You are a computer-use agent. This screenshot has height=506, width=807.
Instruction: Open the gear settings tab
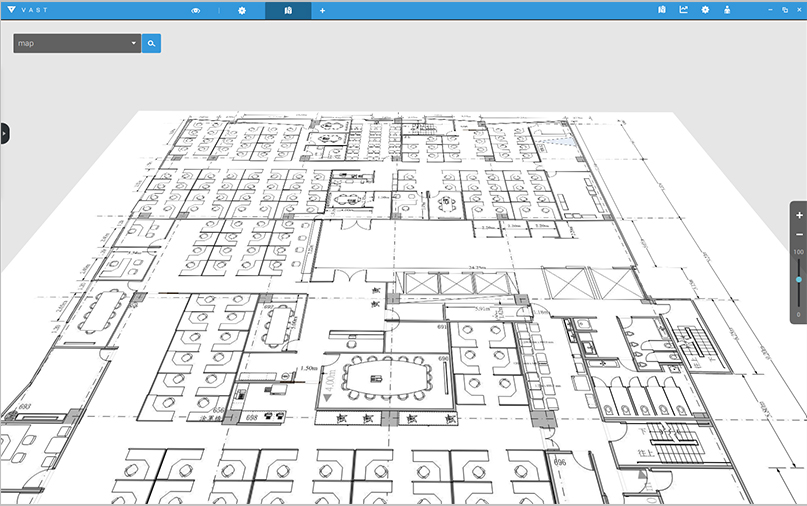[241, 10]
